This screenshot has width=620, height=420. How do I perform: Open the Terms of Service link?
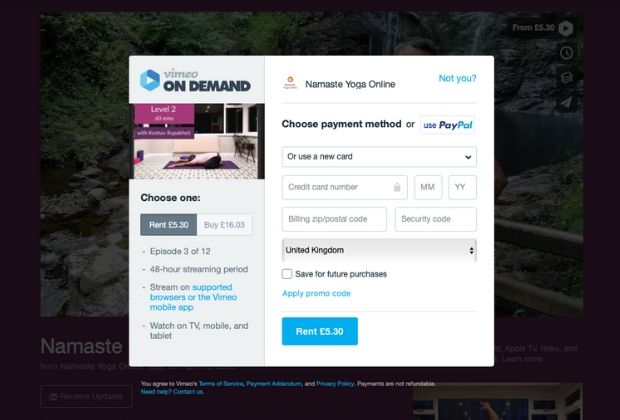[221, 384]
